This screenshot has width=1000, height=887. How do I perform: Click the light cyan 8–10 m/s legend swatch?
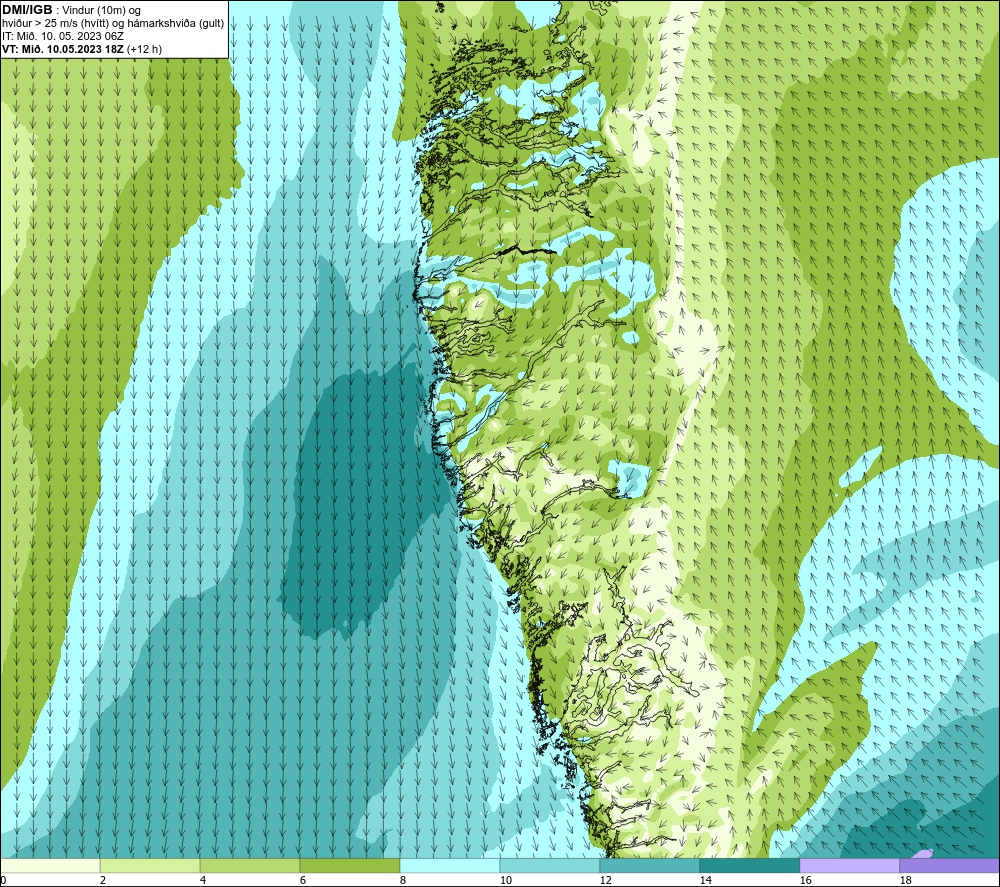pos(450,866)
